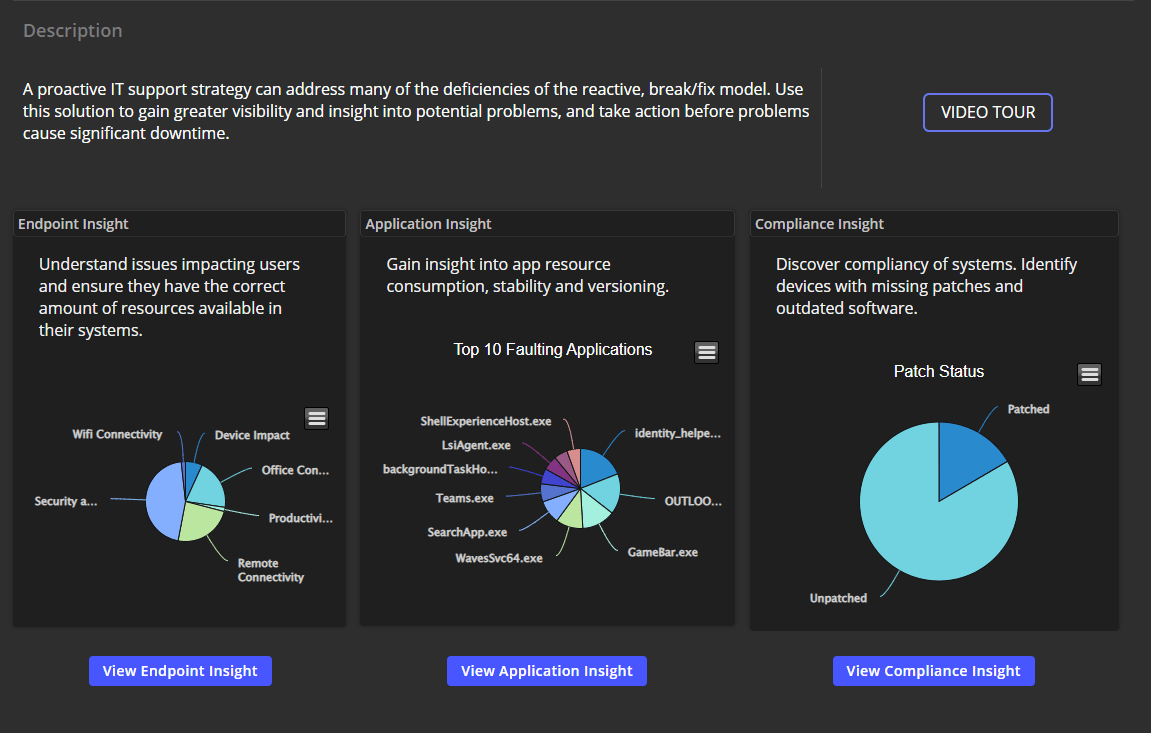The image size is (1151, 733).
Task: Click View Endpoint Insight button
Action: click(x=180, y=671)
